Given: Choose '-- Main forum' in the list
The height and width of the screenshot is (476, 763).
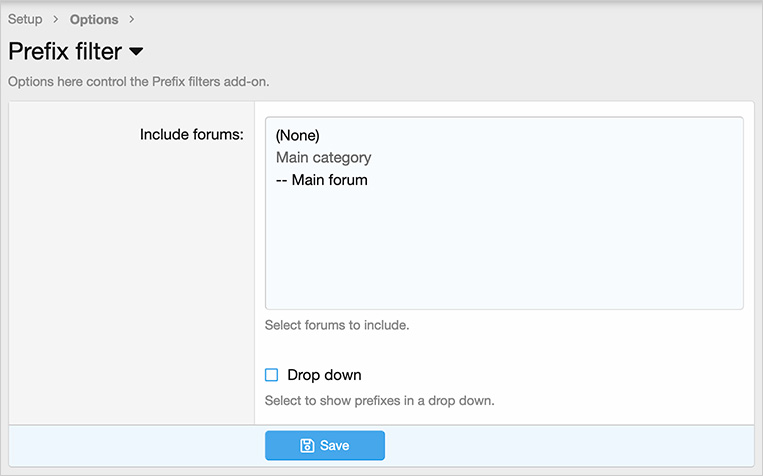Looking at the screenshot, I should (x=321, y=180).
